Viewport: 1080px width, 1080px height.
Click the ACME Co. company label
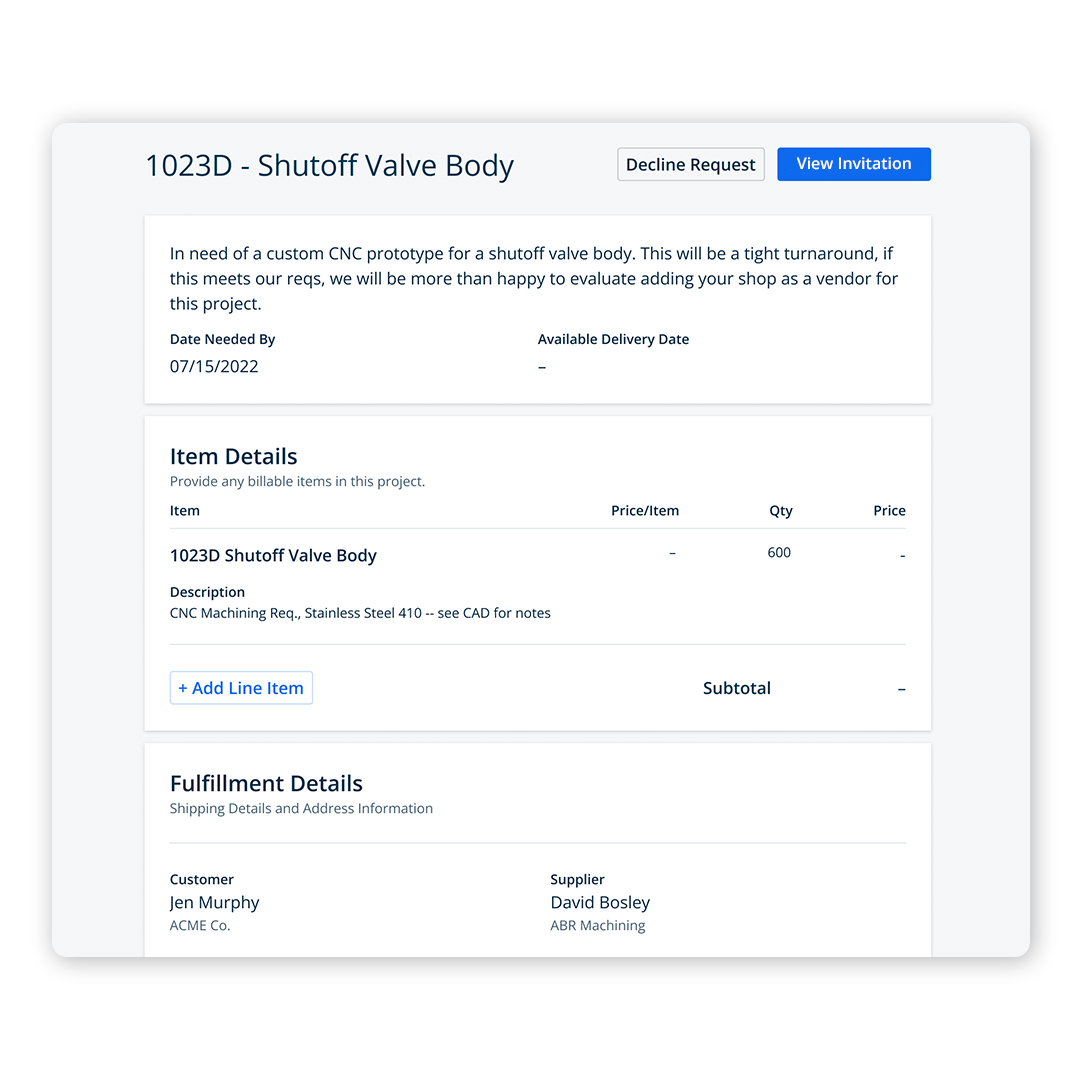[x=200, y=926]
